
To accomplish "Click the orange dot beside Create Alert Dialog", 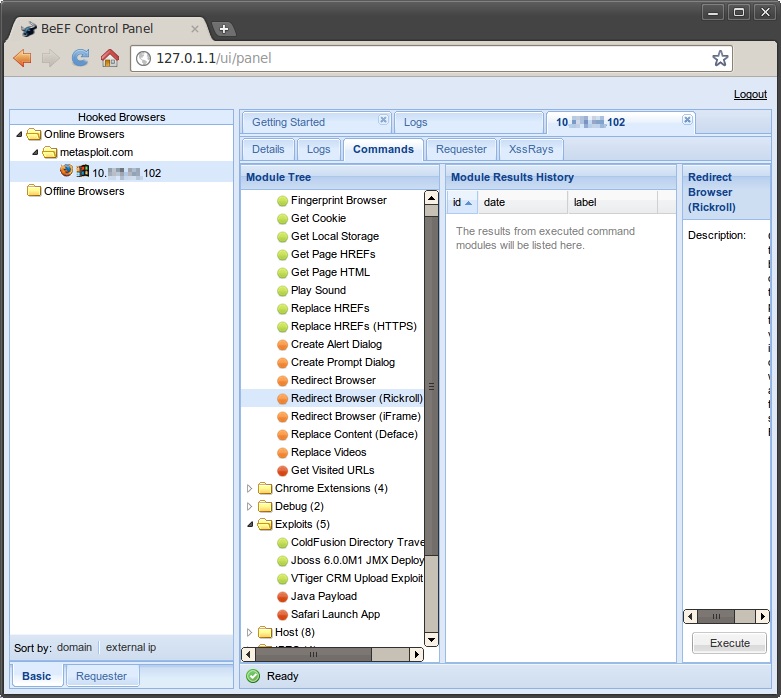I will [x=282, y=345].
